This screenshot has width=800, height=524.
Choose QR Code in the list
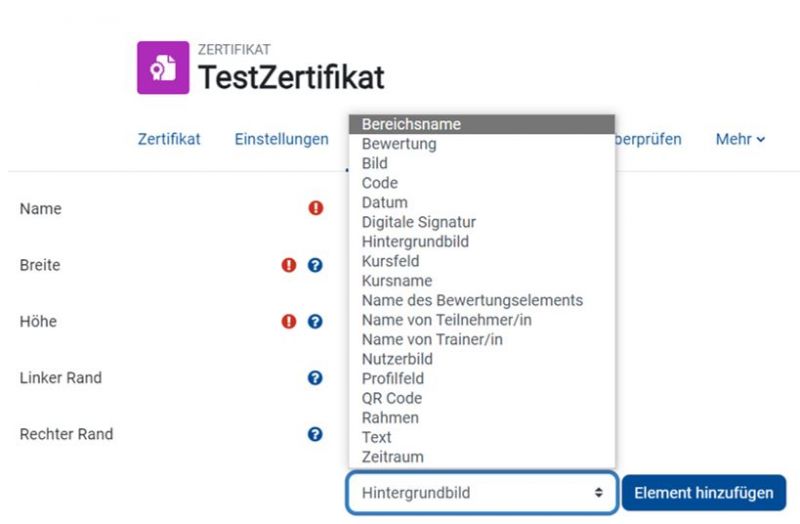(x=392, y=398)
